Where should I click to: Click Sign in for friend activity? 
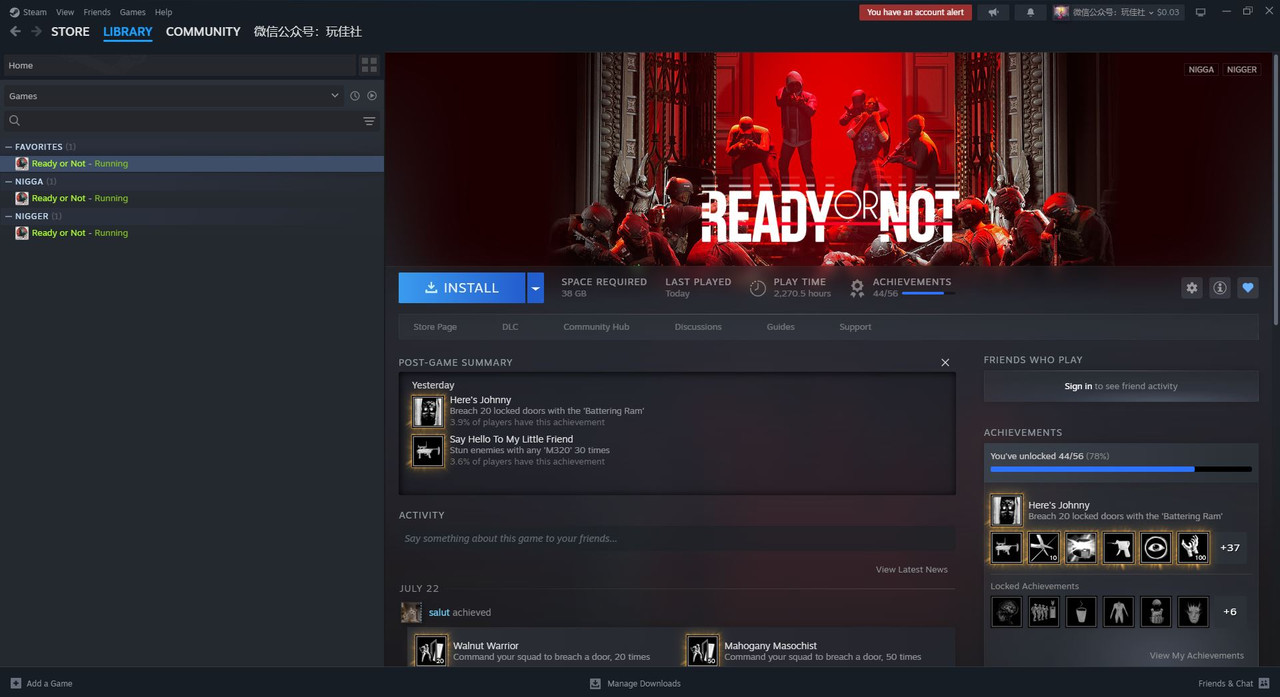(x=1078, y=386)
